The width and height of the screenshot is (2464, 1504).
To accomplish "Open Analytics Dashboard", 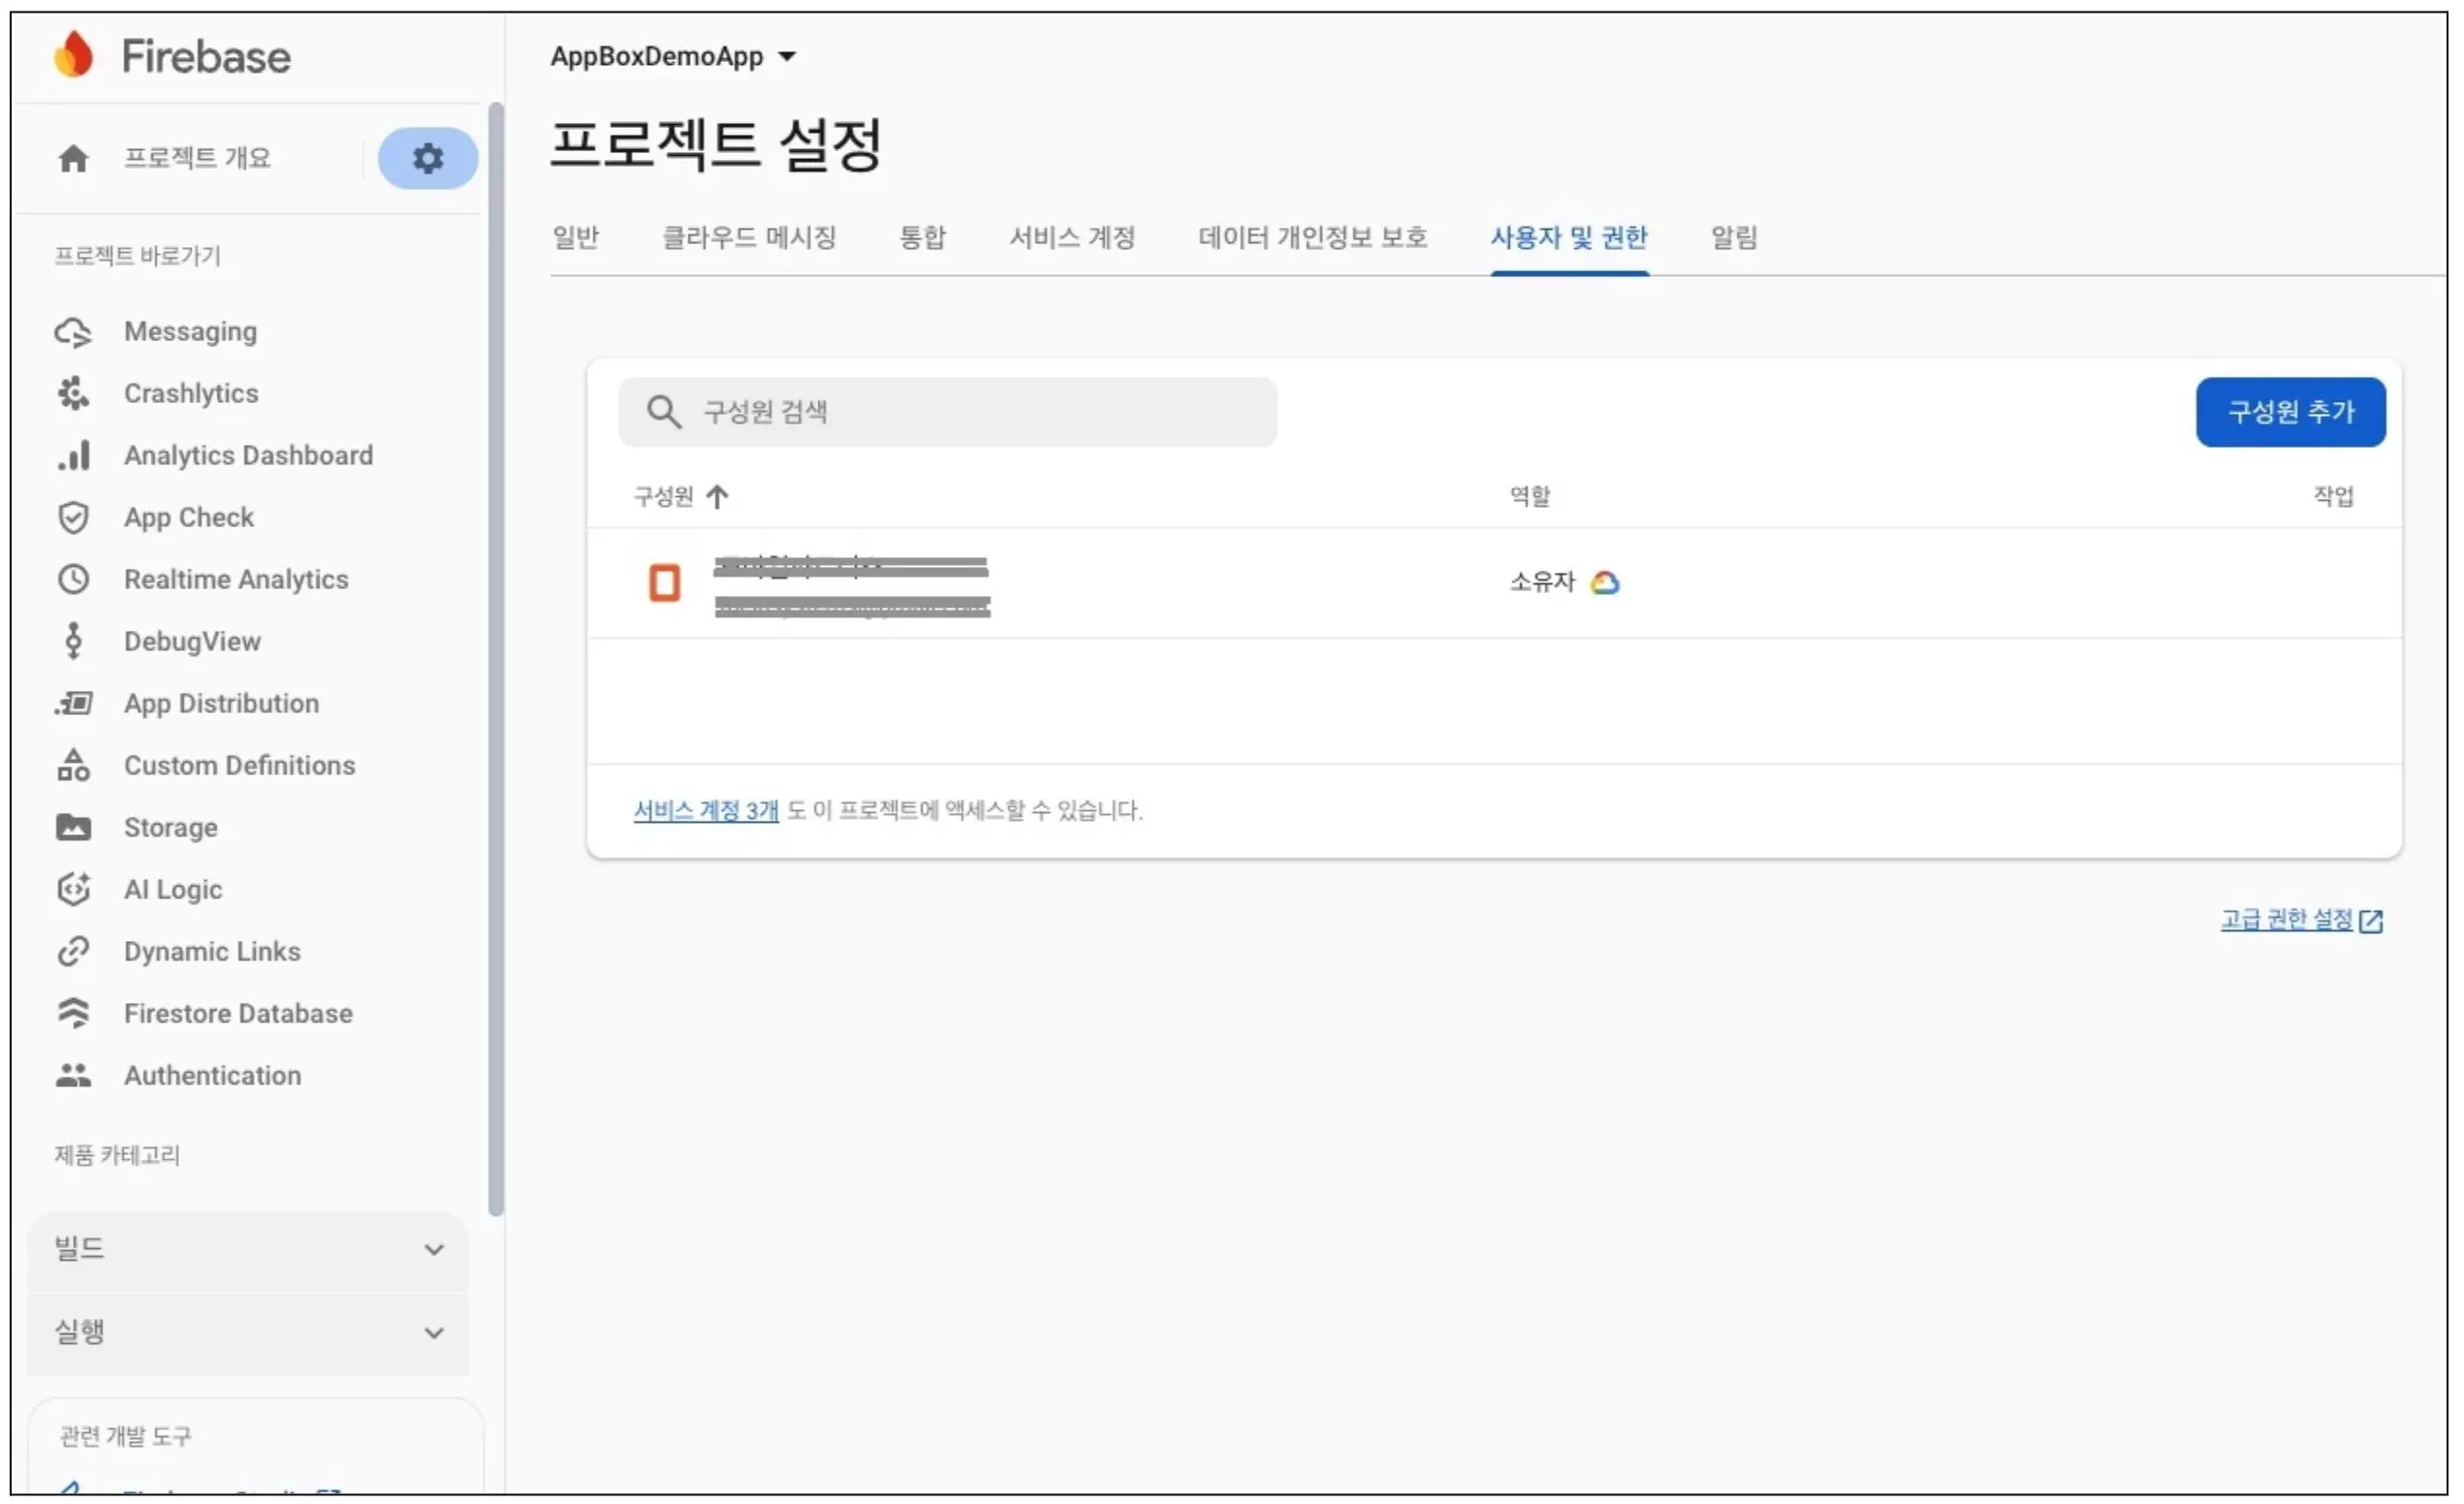I will coord(248,456).
